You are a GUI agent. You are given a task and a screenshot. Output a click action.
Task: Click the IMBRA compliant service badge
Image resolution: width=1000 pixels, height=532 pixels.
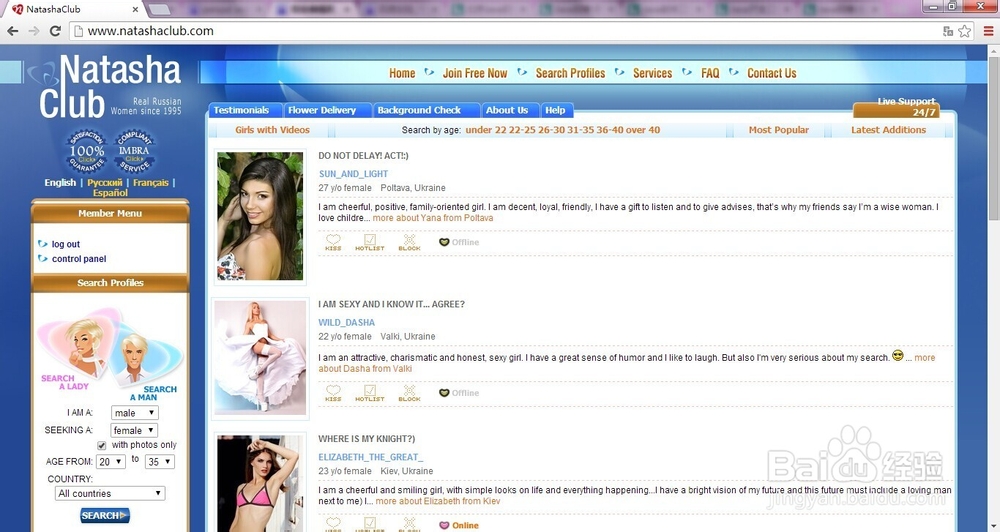tap(134, 152)
